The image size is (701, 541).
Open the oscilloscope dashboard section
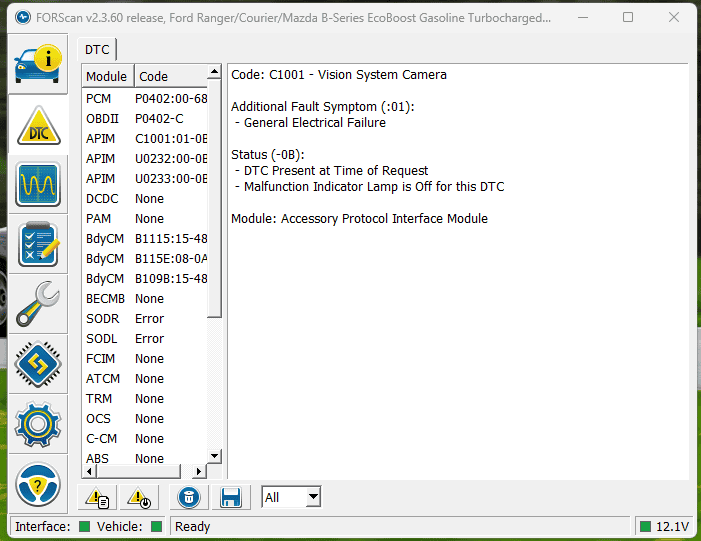tap(38, 184)
